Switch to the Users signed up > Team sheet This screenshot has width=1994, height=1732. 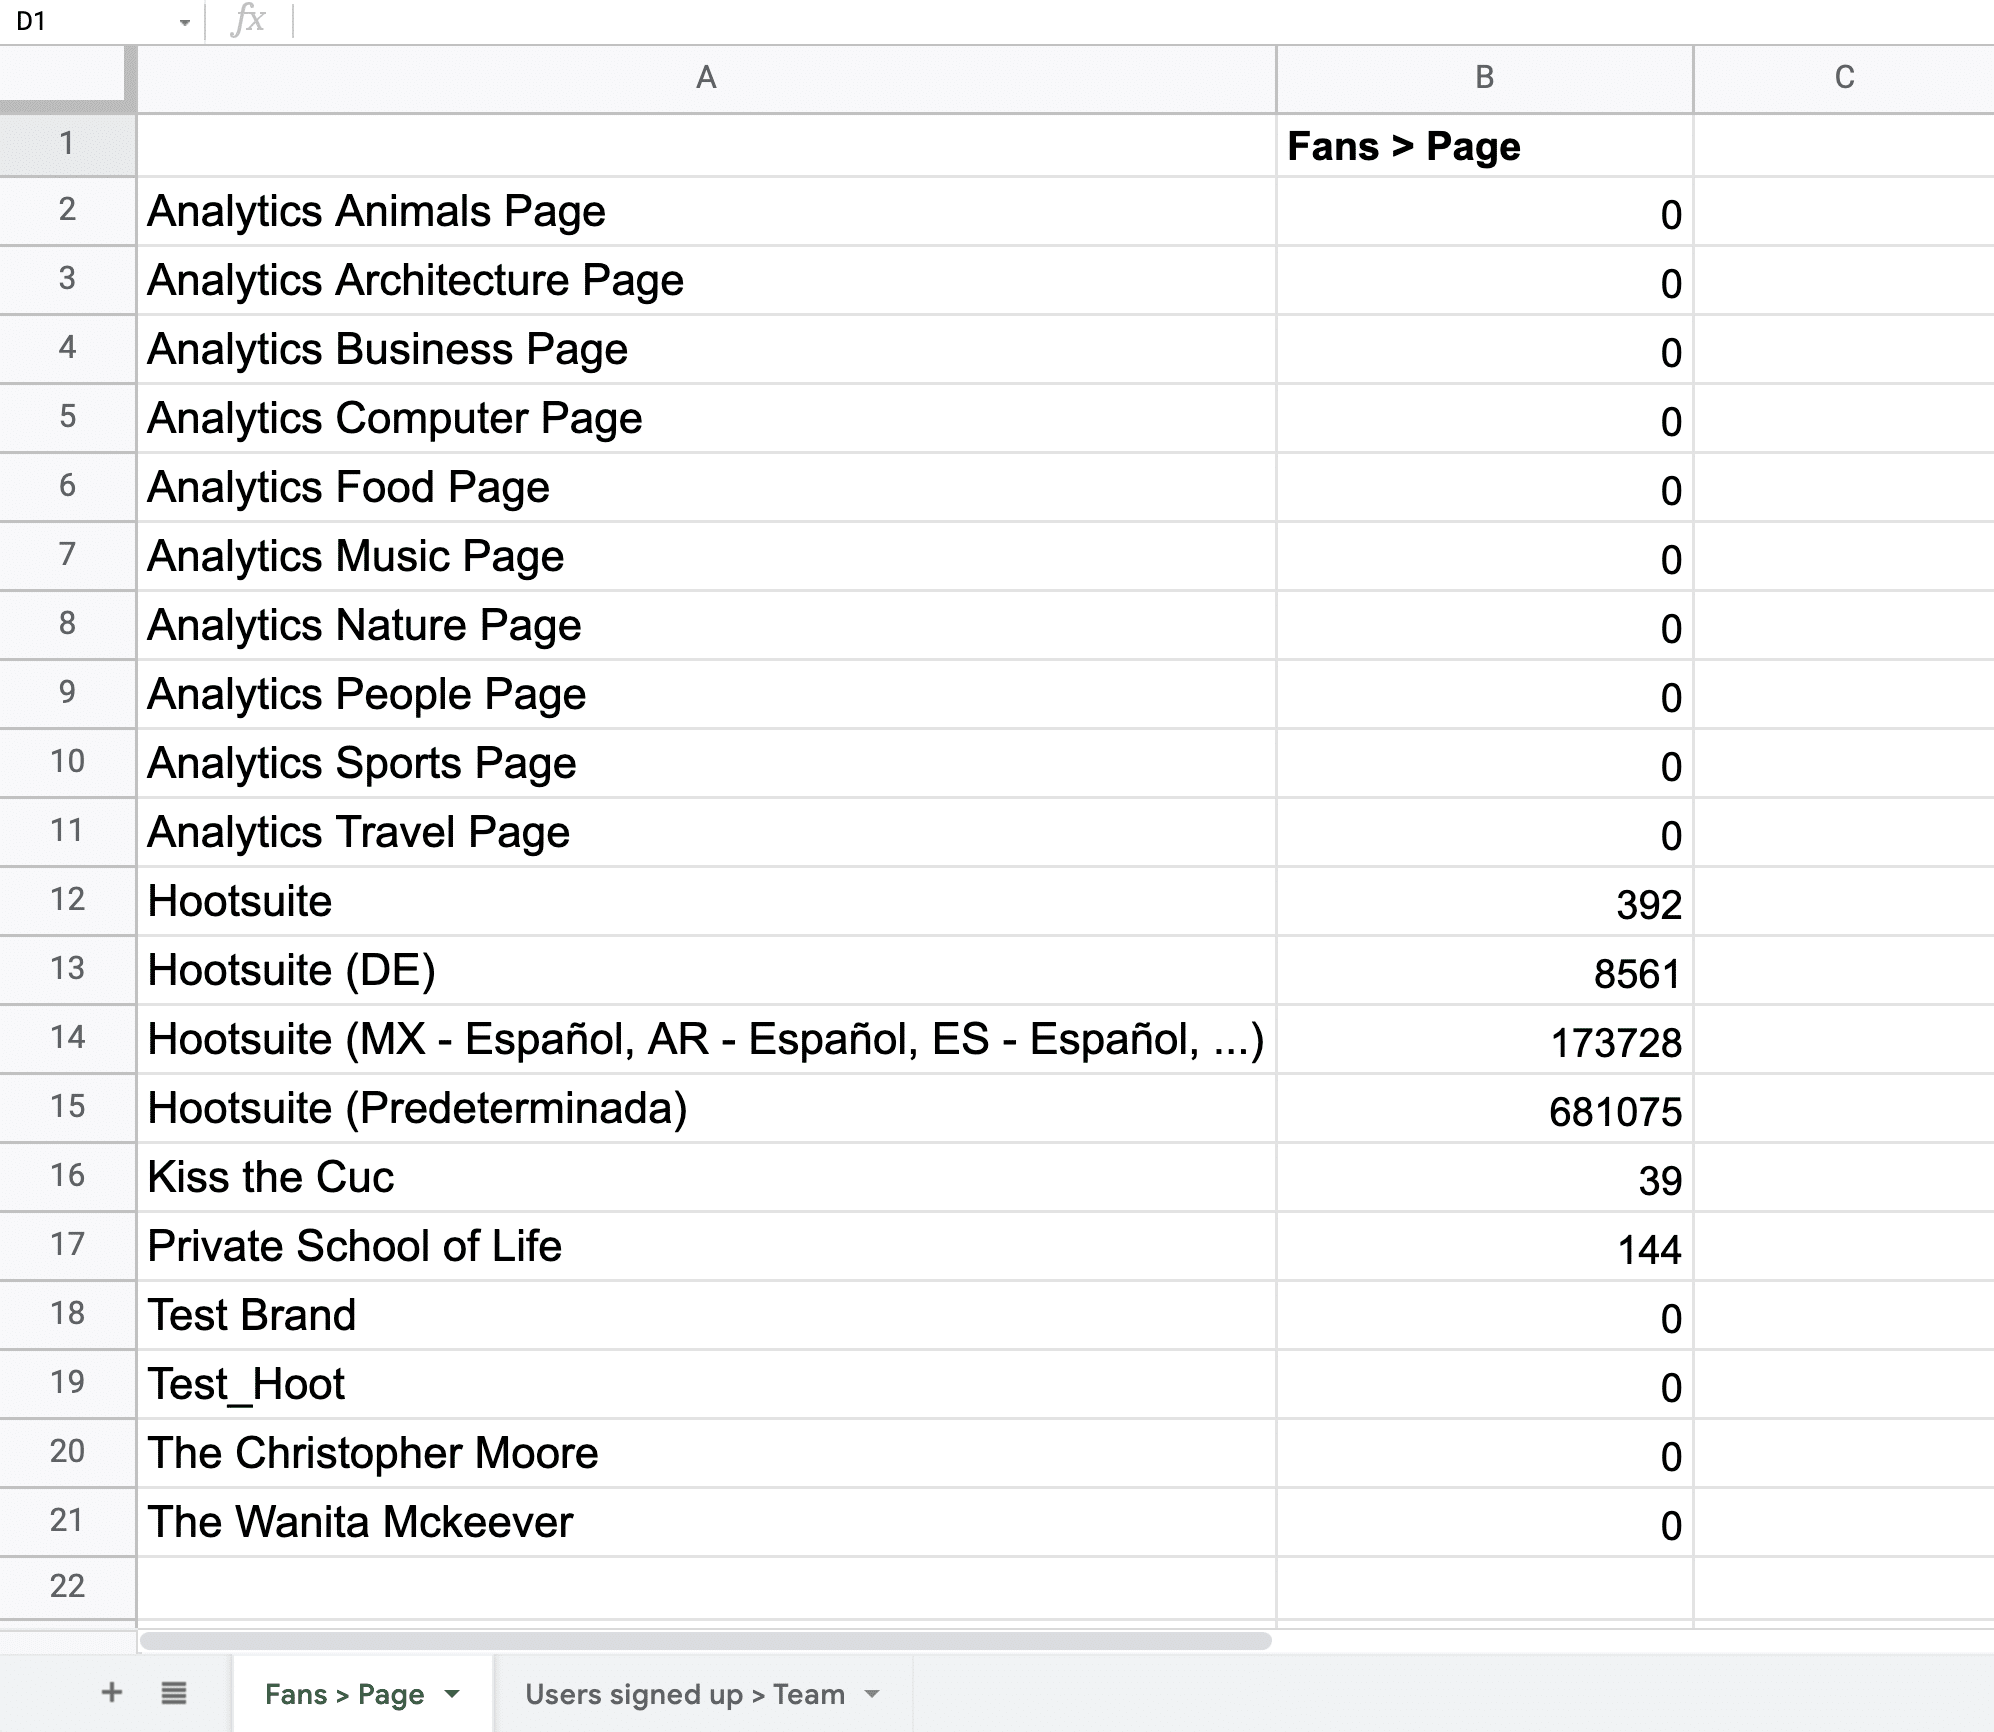tap(684, 1693)
